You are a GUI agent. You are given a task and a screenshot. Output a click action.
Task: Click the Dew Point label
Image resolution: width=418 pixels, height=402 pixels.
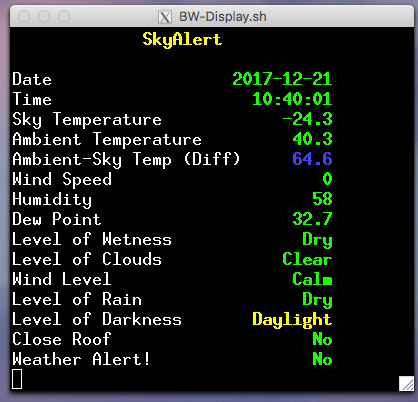(x=57, y=219)
